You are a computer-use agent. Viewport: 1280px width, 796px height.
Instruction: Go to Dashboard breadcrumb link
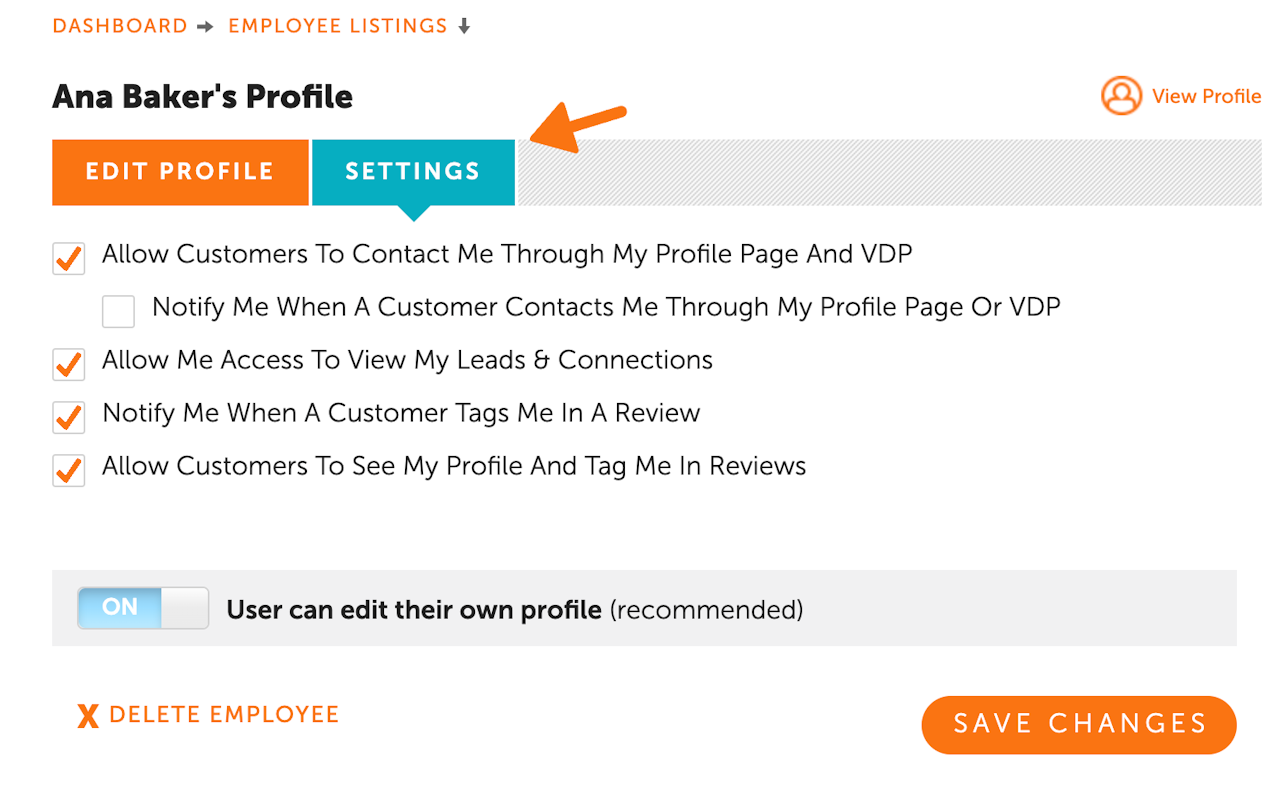pos(120,27)
